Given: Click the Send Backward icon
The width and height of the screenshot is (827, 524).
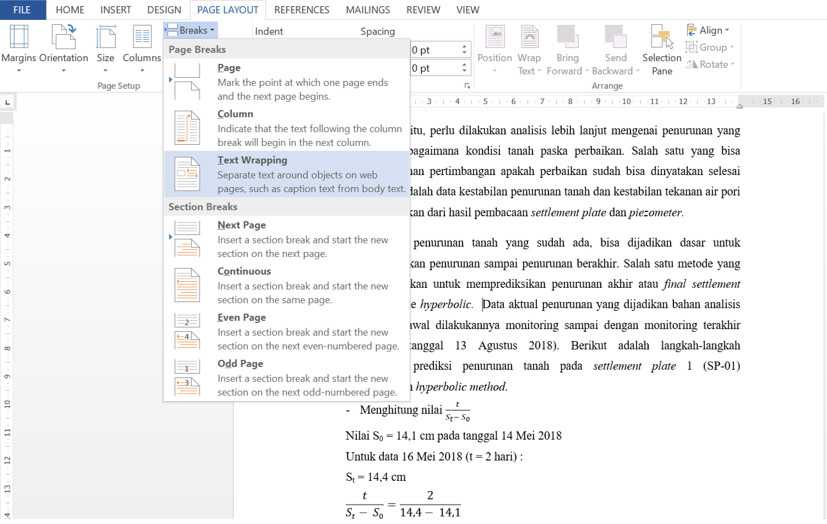Looking at the screenshot, I should [x=615, y=37].
